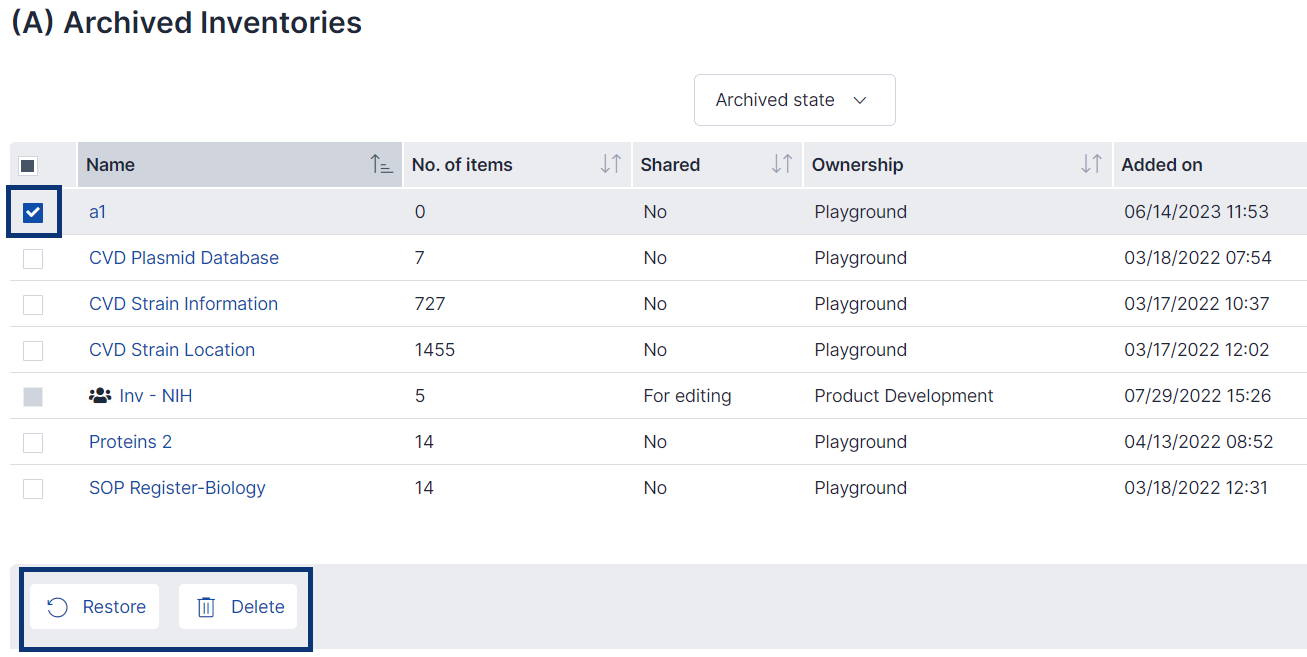Viewport: 1307px width, 657px height.
Task: Open the a1 inventory
Action: click(x=96, y=212)
